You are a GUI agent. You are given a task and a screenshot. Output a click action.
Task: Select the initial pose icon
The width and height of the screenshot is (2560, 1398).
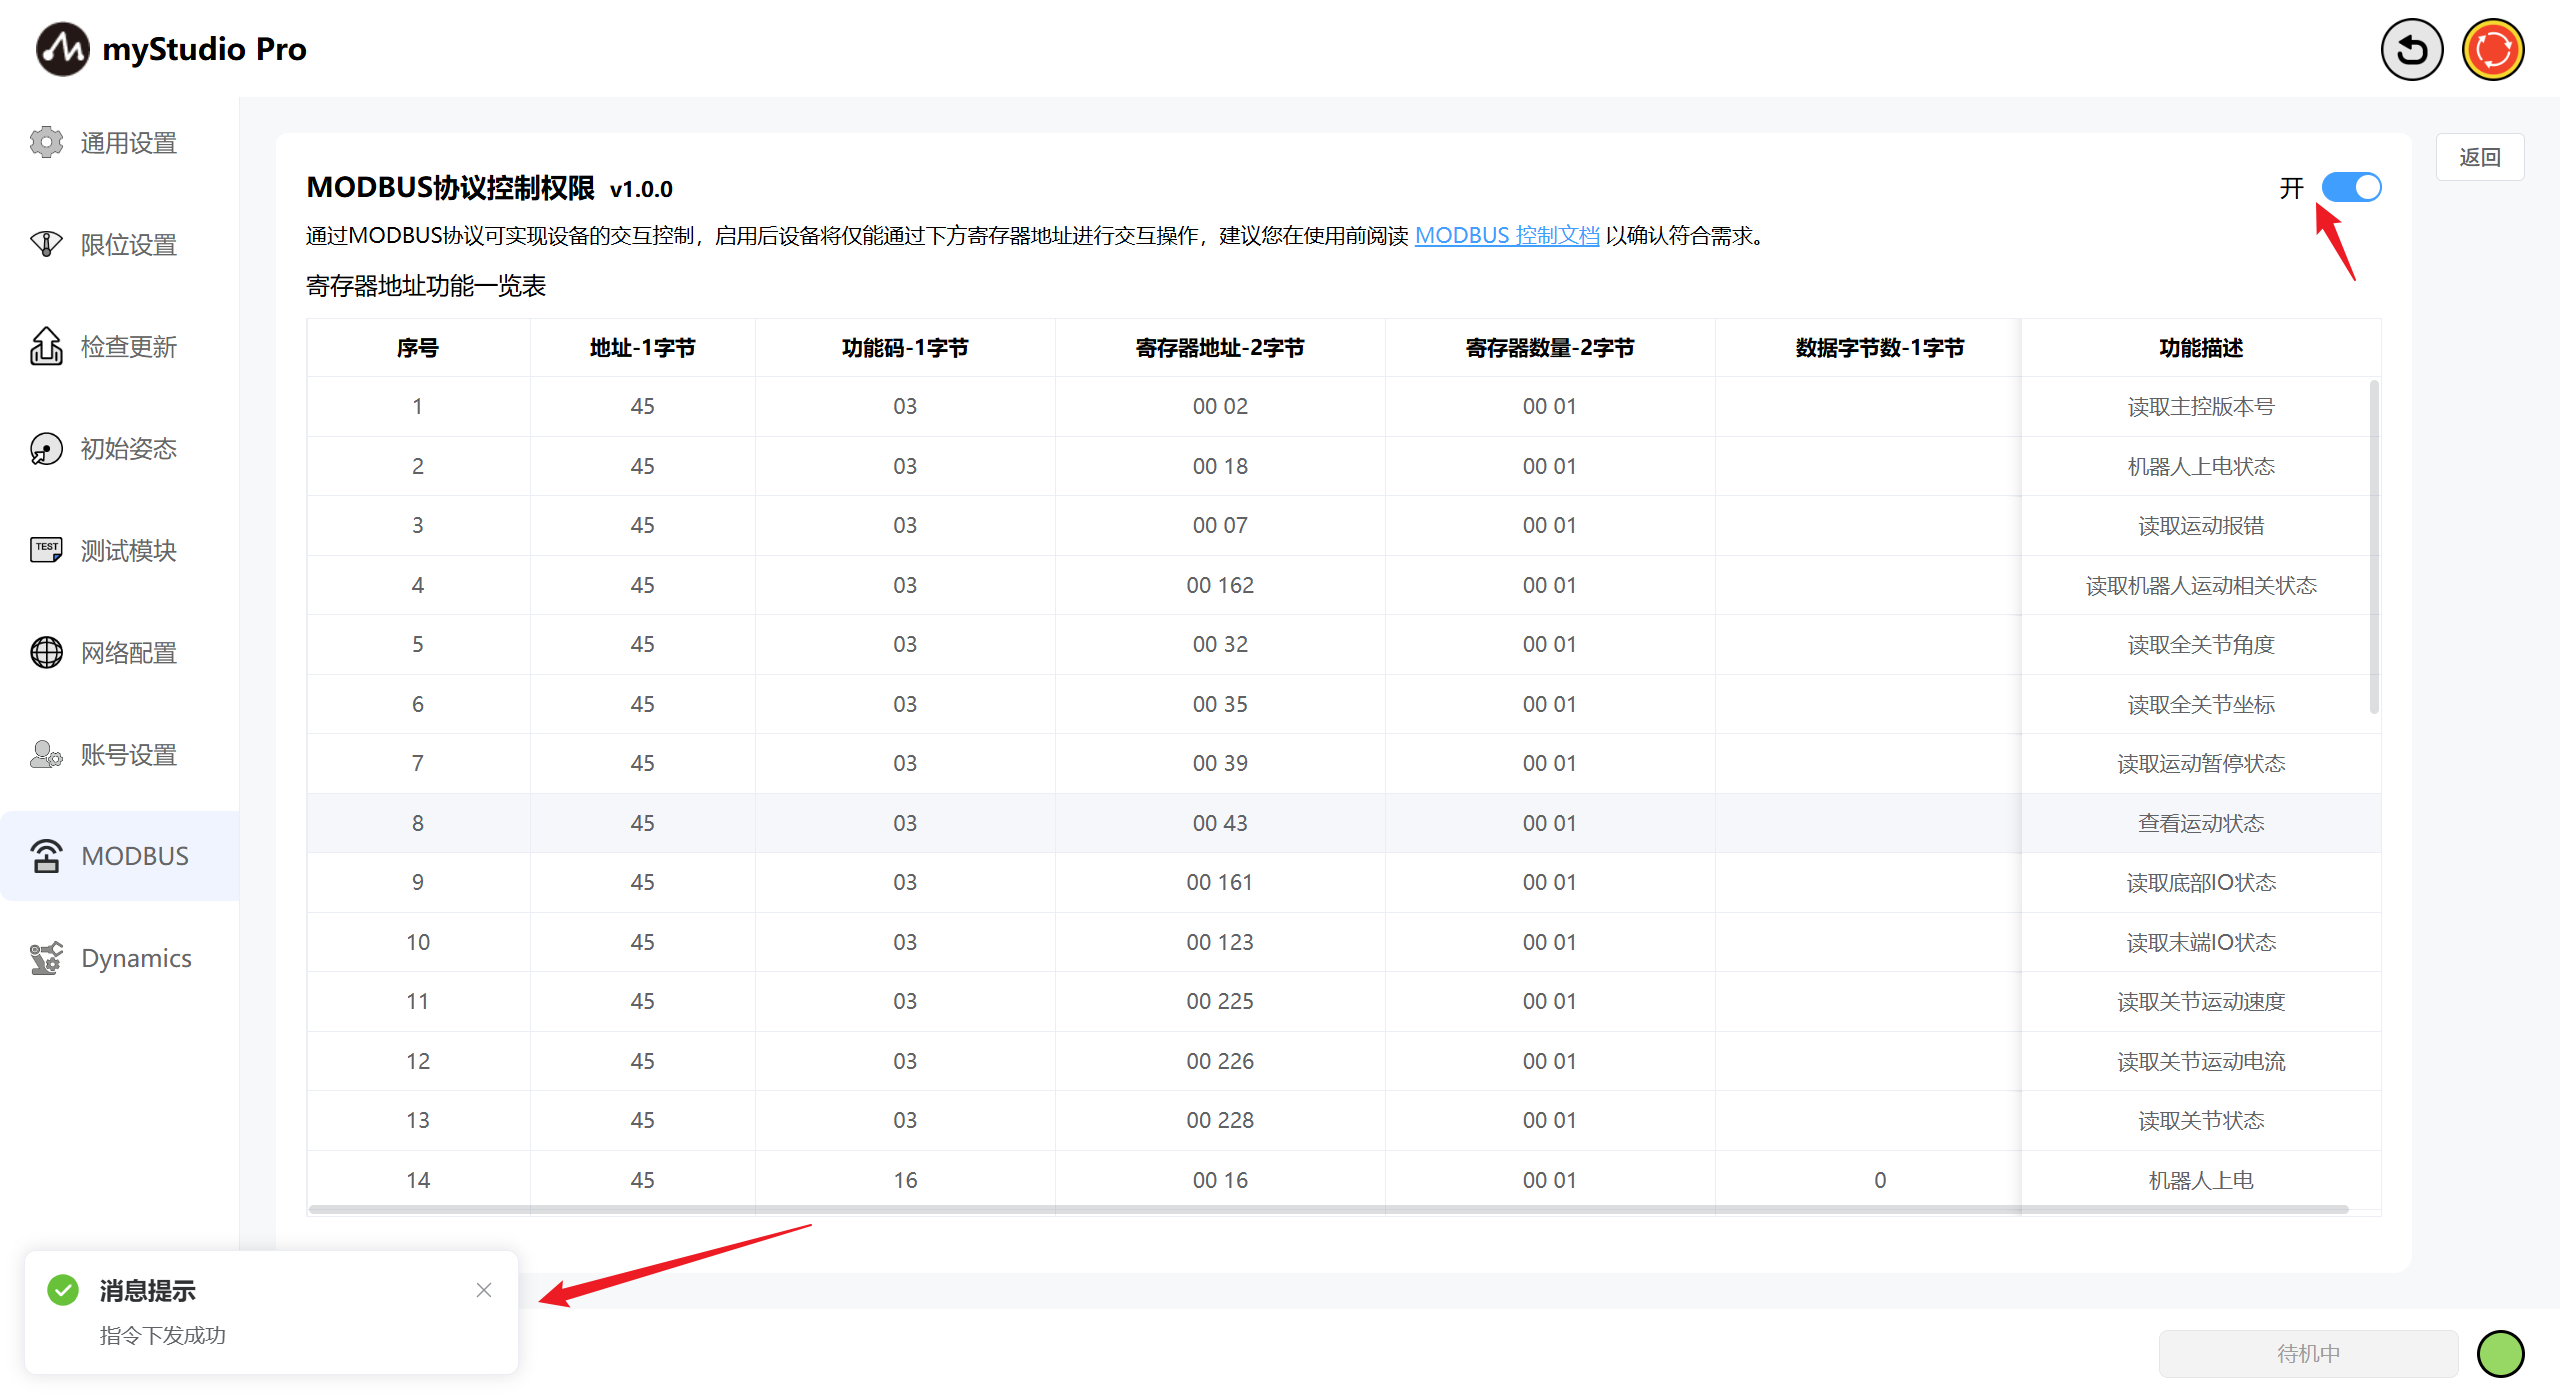tap(46, 449)
